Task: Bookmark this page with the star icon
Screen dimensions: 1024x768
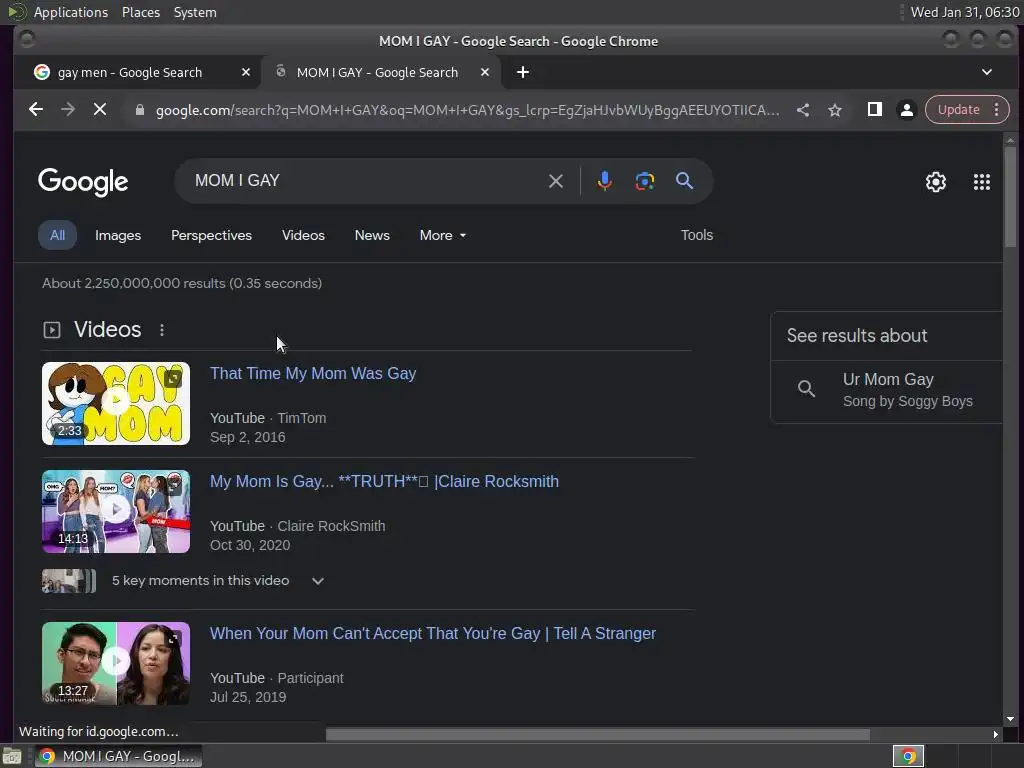Action: pyautogui.click(x=835, y=110)
